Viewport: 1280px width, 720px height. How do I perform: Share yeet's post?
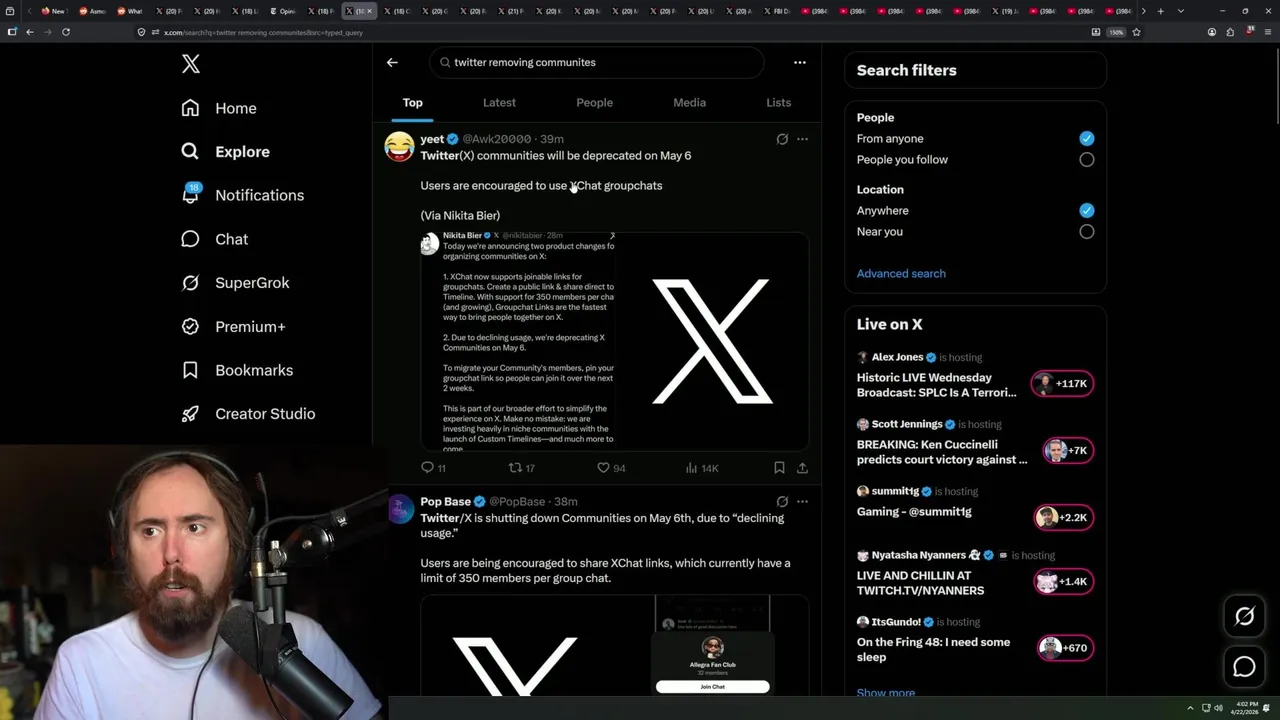tap(802, 468)
